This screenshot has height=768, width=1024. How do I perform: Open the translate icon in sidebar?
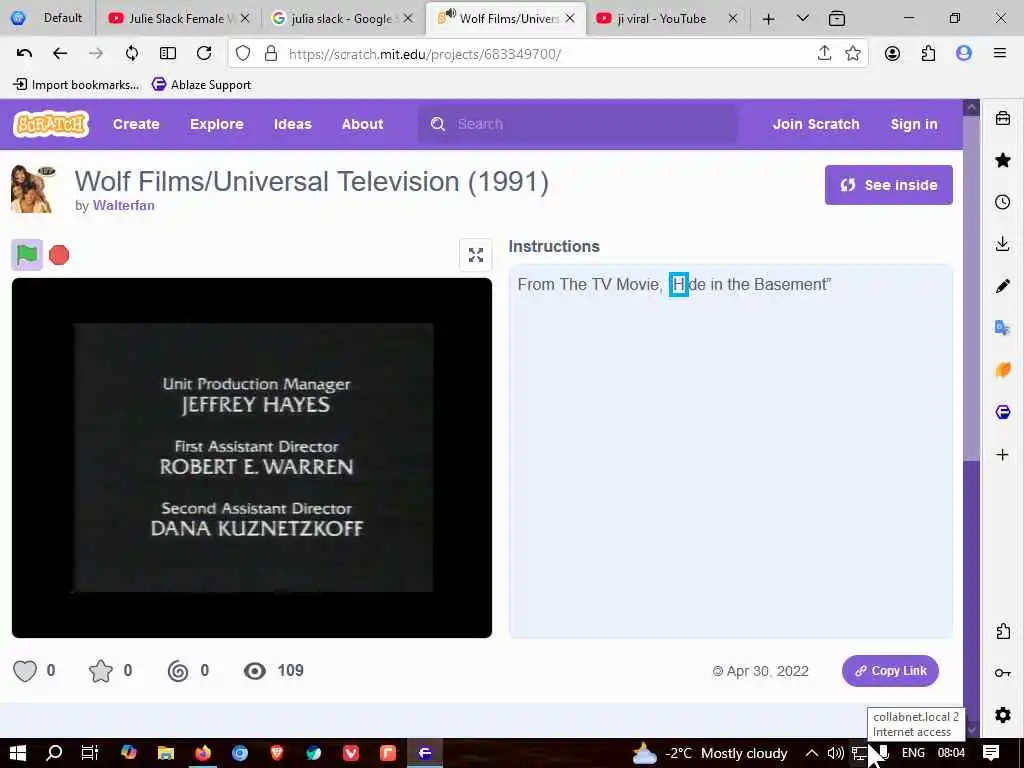coord(1003,328)
